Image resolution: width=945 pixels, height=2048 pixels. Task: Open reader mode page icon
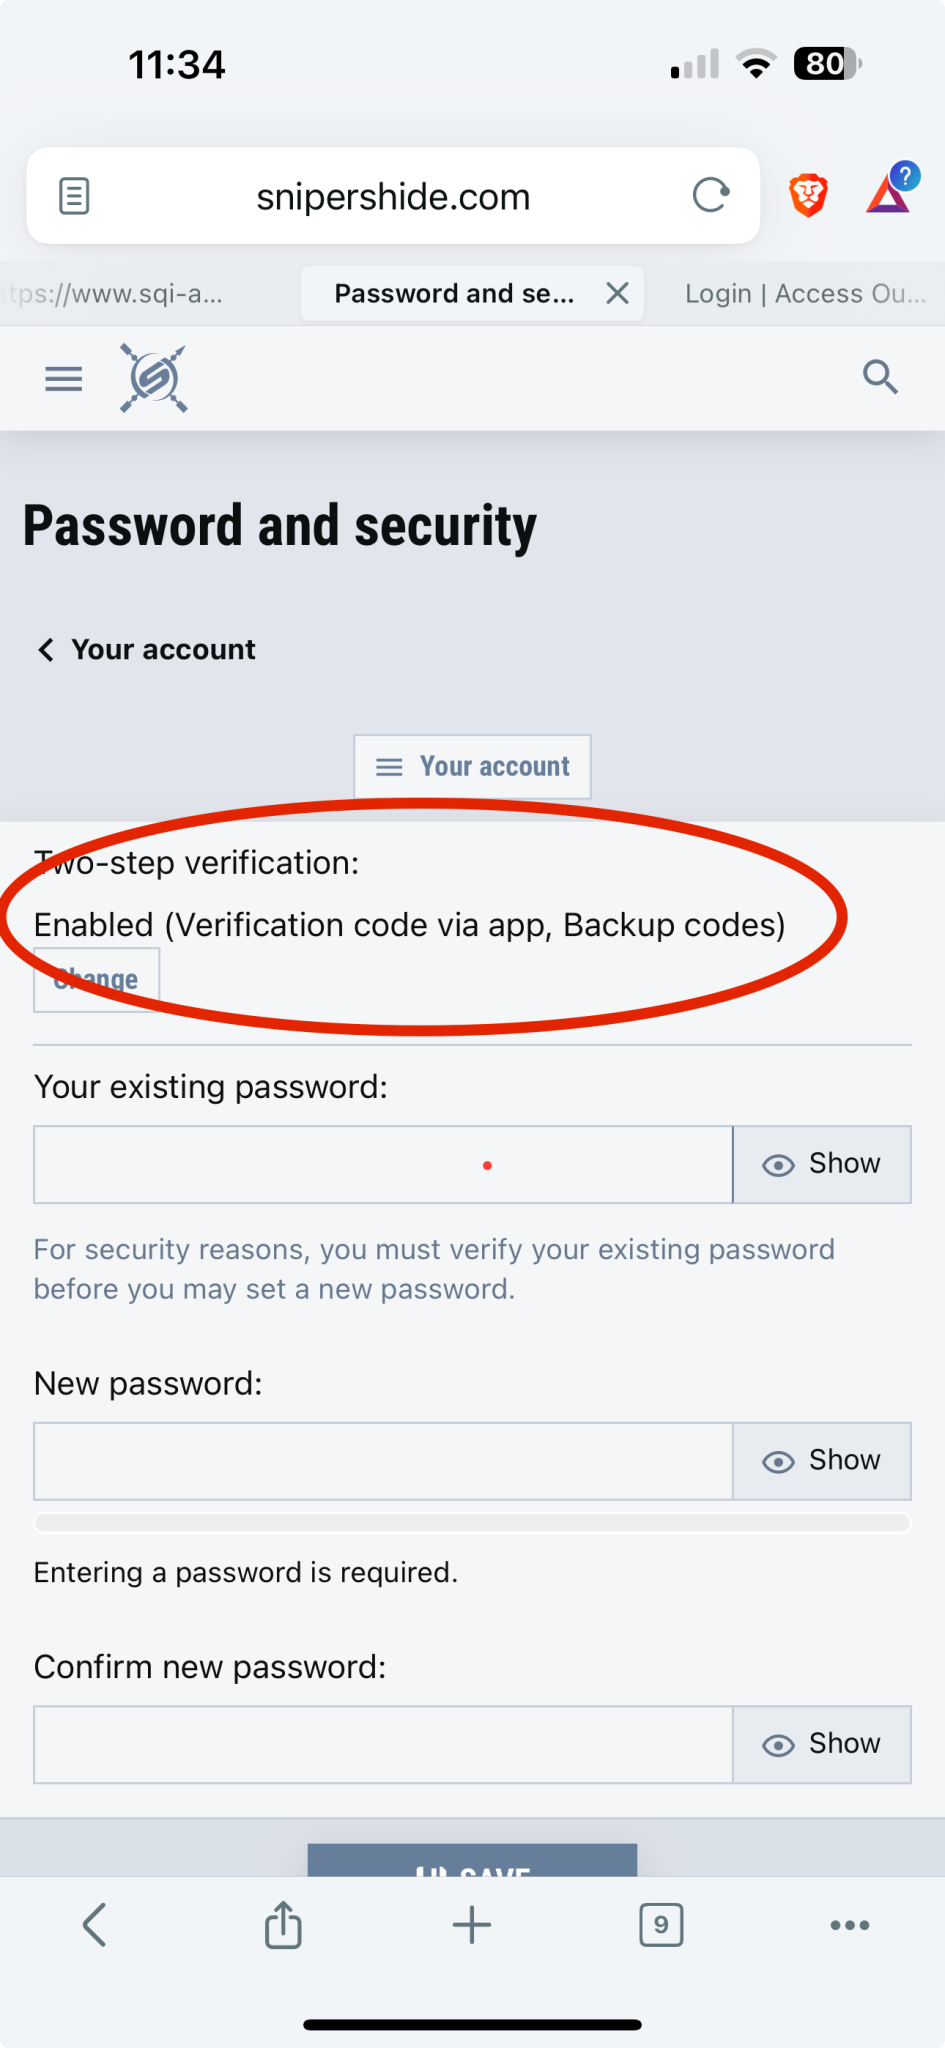(75, 196)
